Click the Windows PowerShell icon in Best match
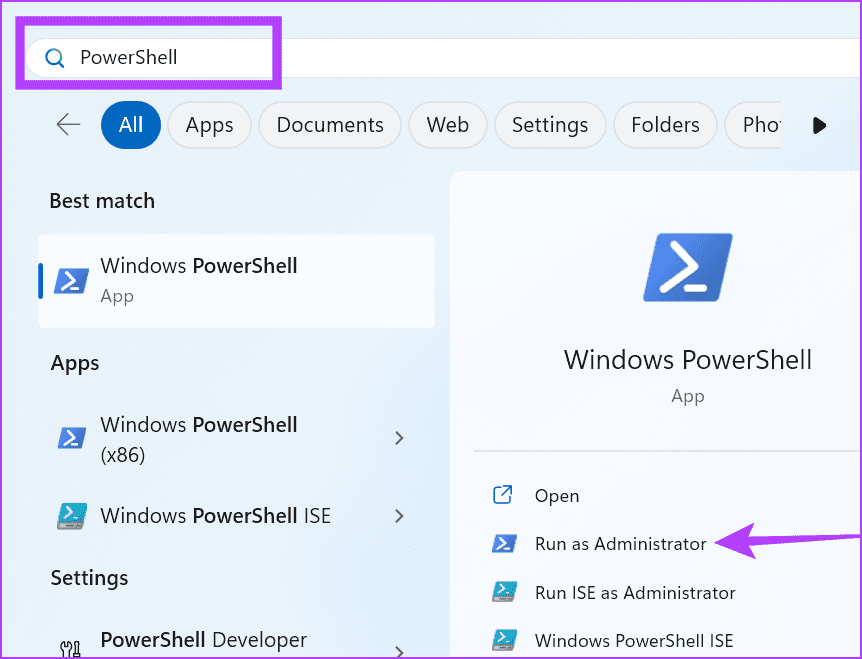 tap(71, 280)
